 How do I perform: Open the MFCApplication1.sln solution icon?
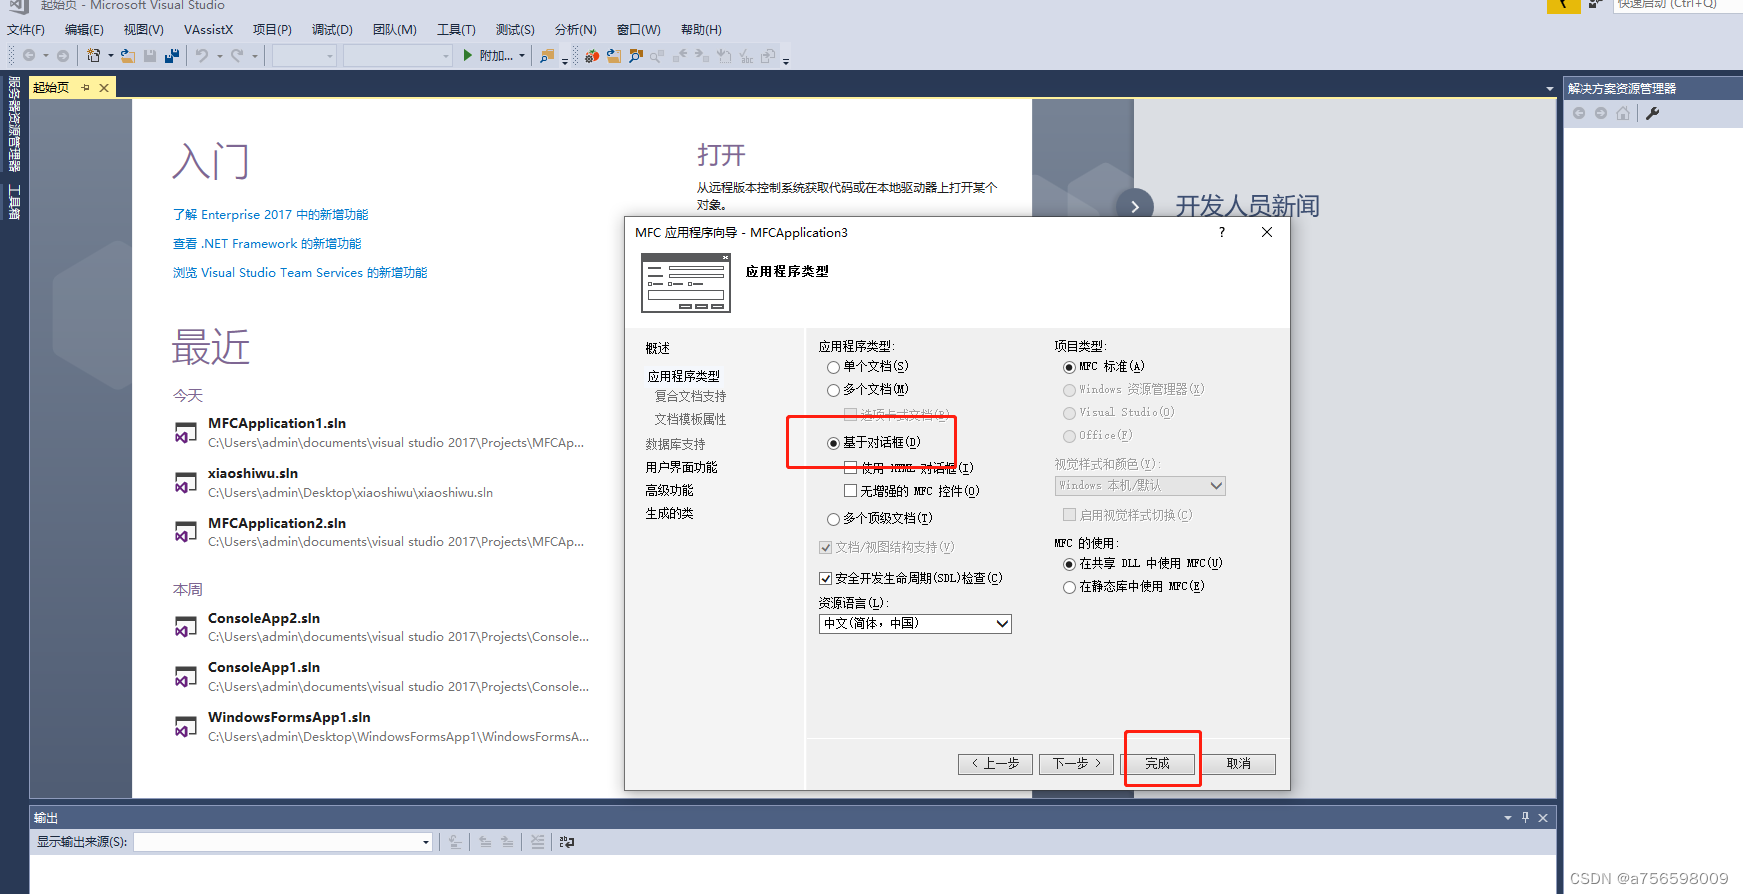pyautogui.click(x=186, y=433)
